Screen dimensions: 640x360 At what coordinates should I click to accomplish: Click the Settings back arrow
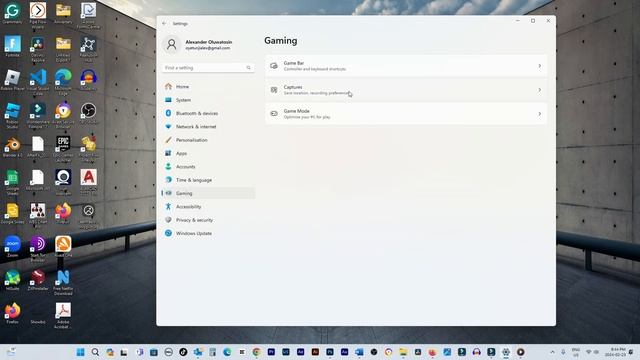[164, 24]
